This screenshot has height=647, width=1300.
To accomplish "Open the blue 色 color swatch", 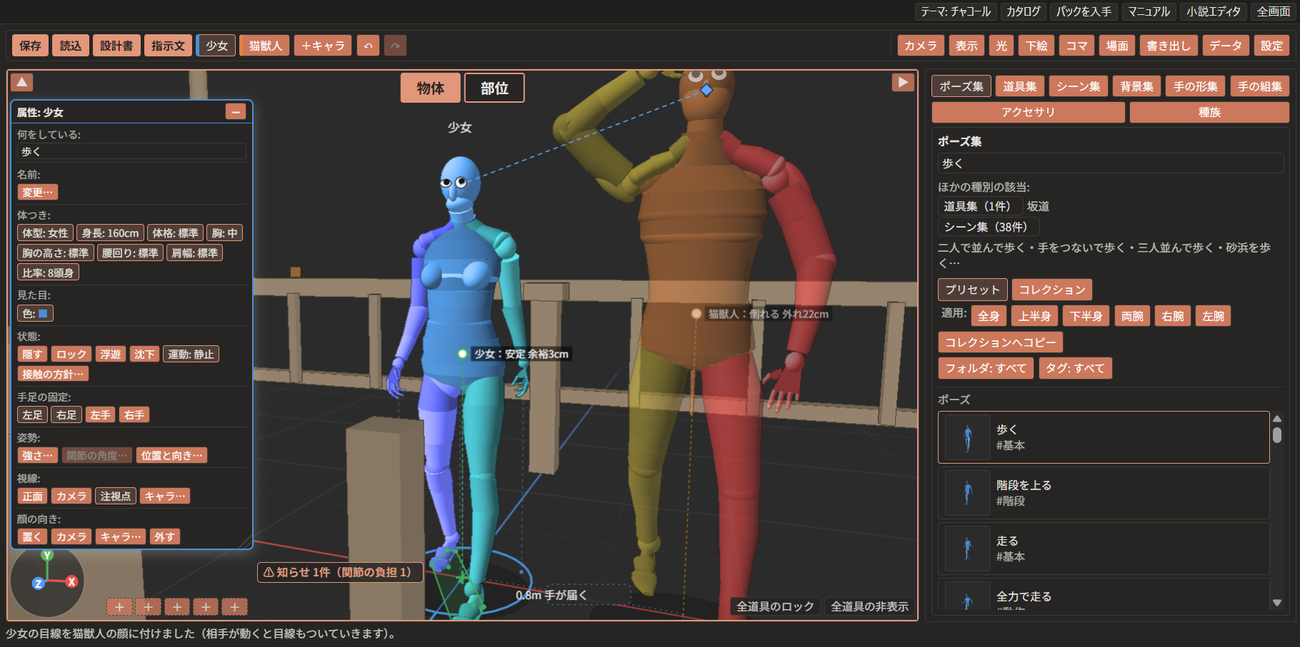I will (36, 313).
